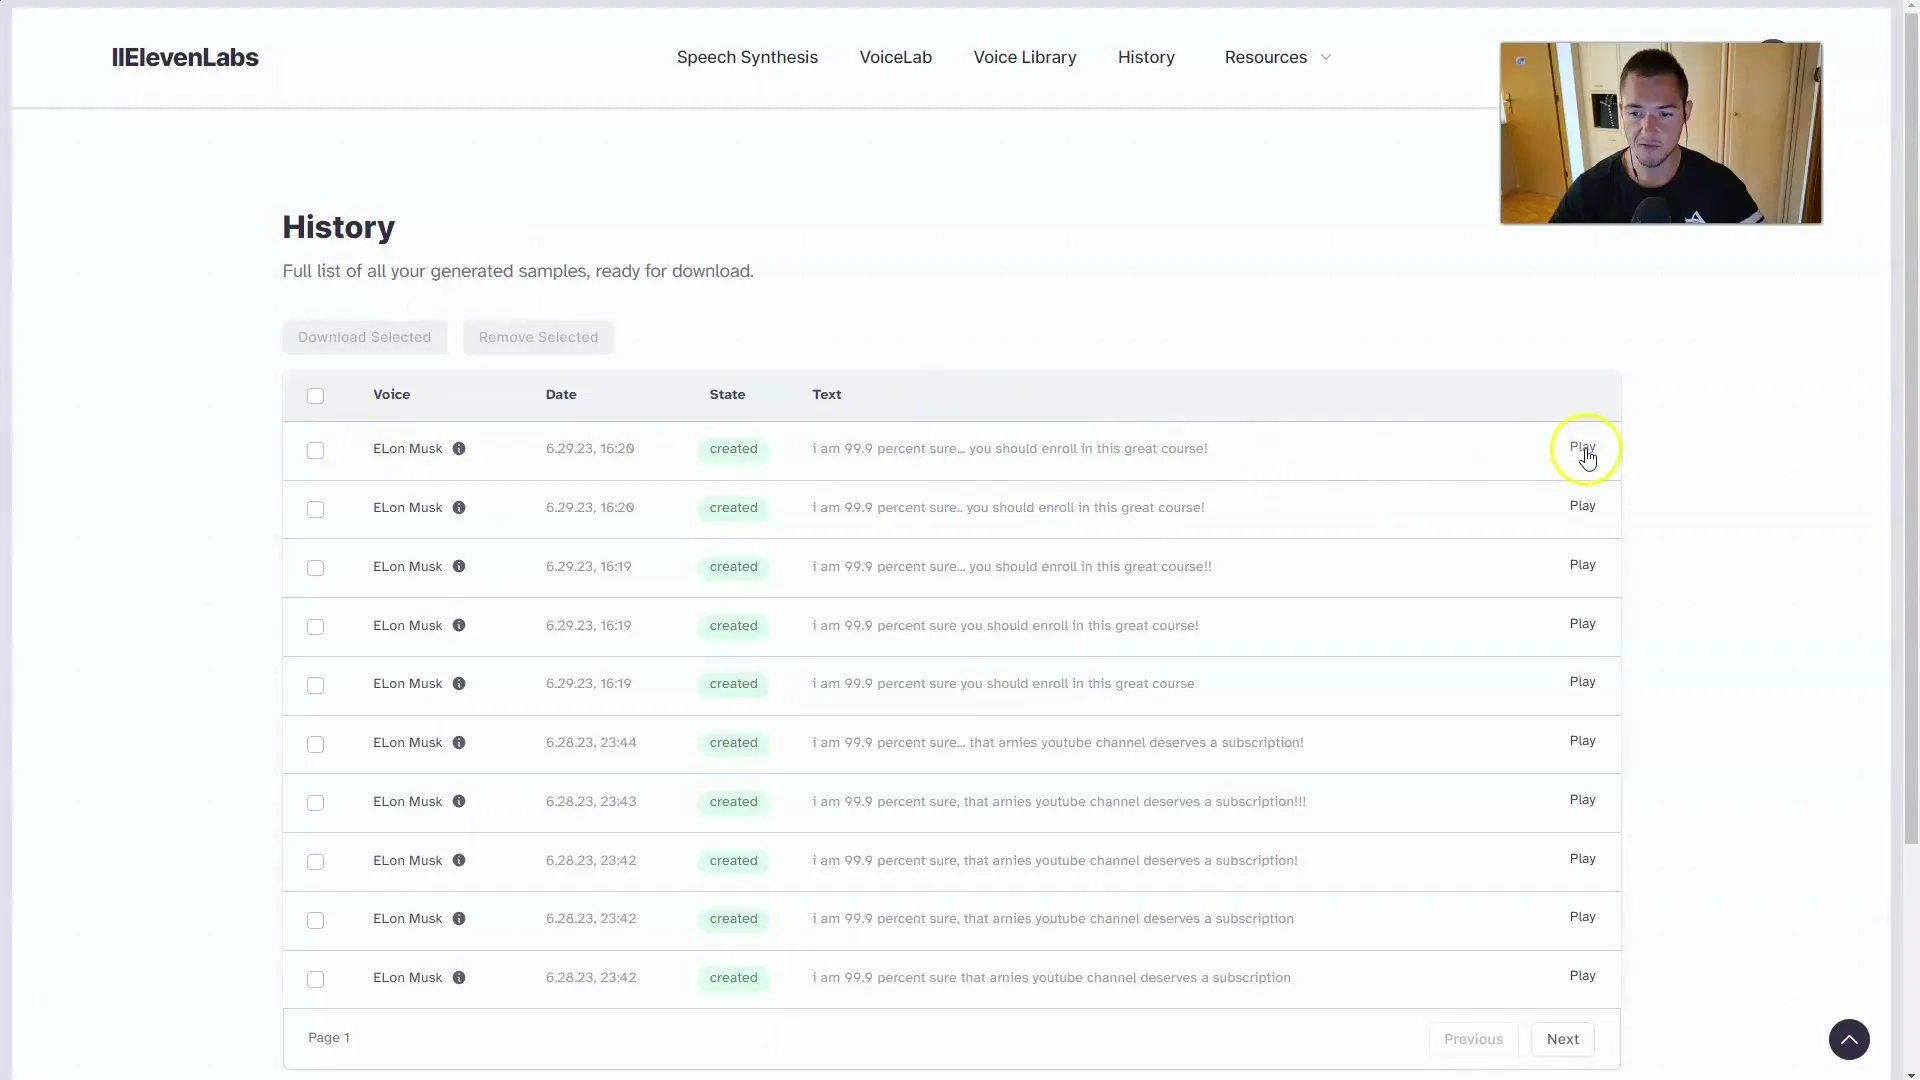Toggle checkbox for first history entry
Image resolution: width=1920 pixels, height=1080 pixels.
click(x=315, y=448)
